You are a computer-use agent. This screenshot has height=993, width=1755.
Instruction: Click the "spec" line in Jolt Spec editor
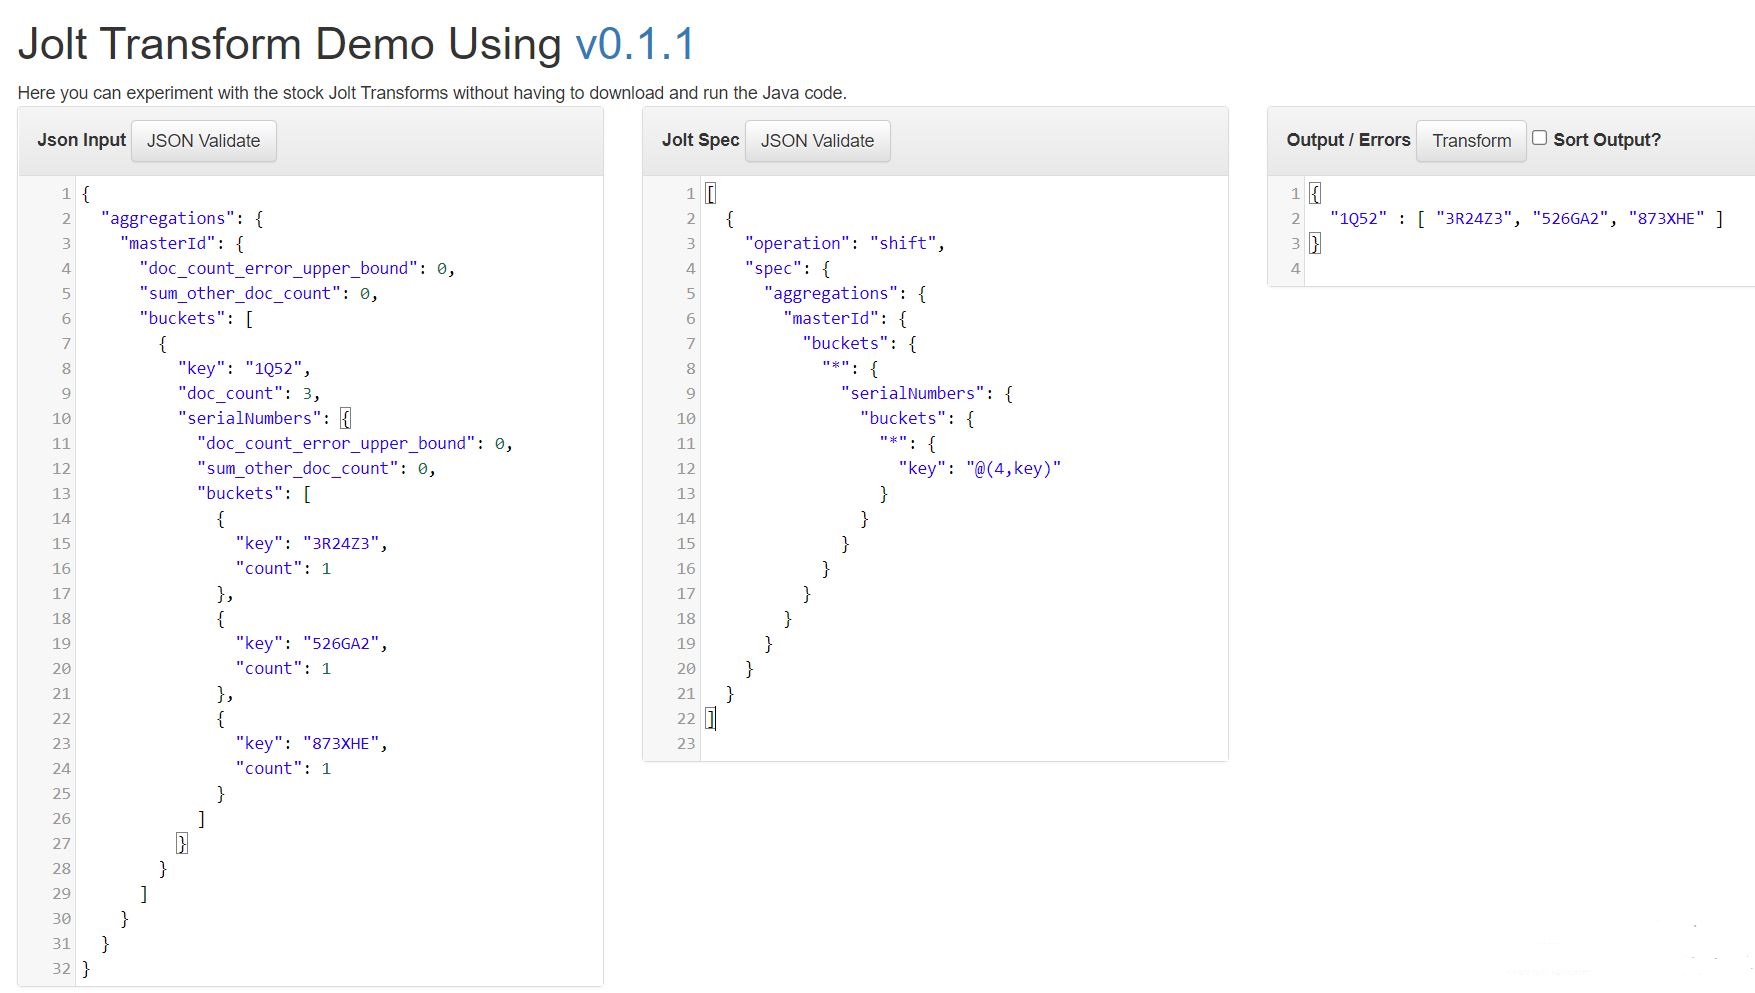[x=787, y=268]
